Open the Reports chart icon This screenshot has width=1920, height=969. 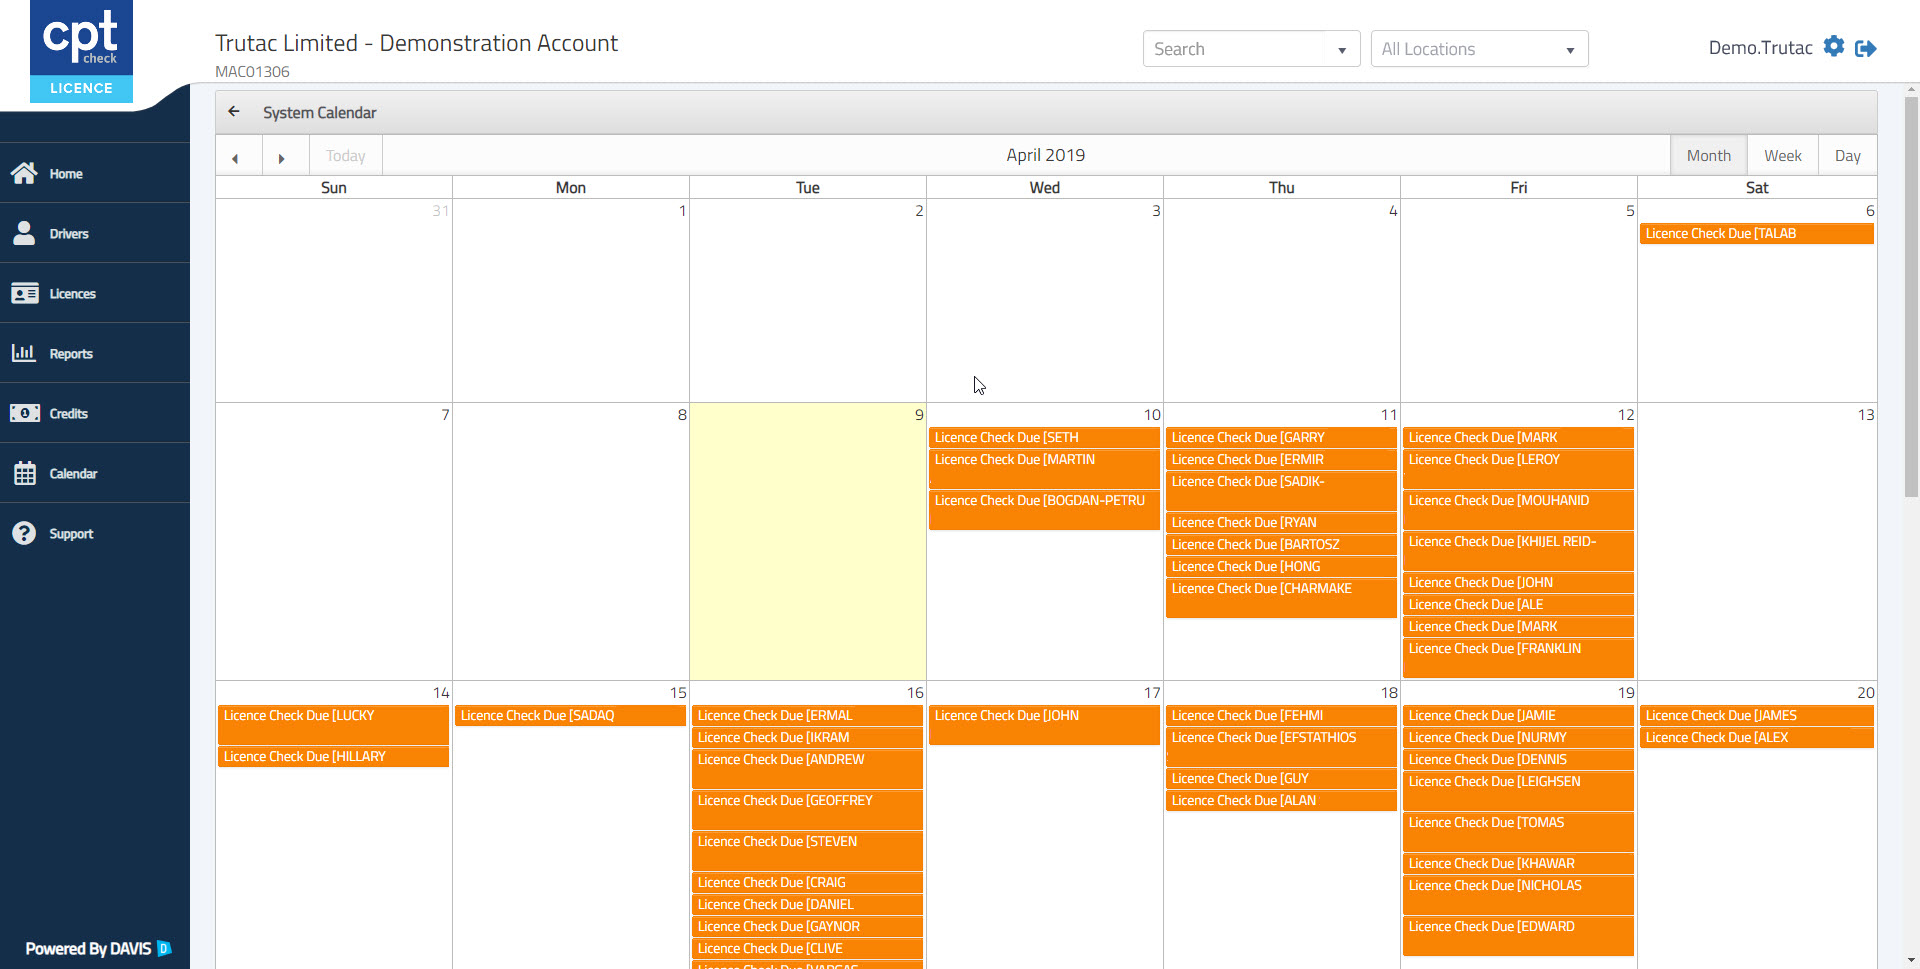[24, 353]
